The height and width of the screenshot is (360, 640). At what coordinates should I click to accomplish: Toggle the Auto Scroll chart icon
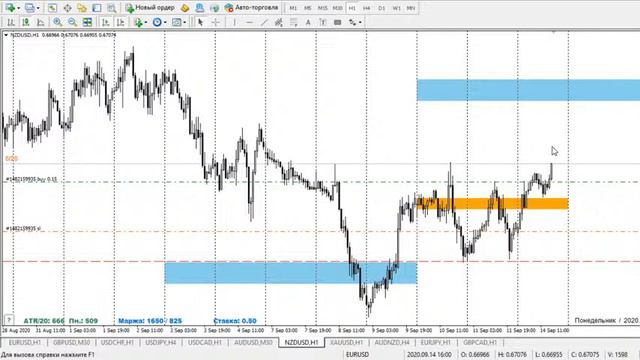[106, 22]
